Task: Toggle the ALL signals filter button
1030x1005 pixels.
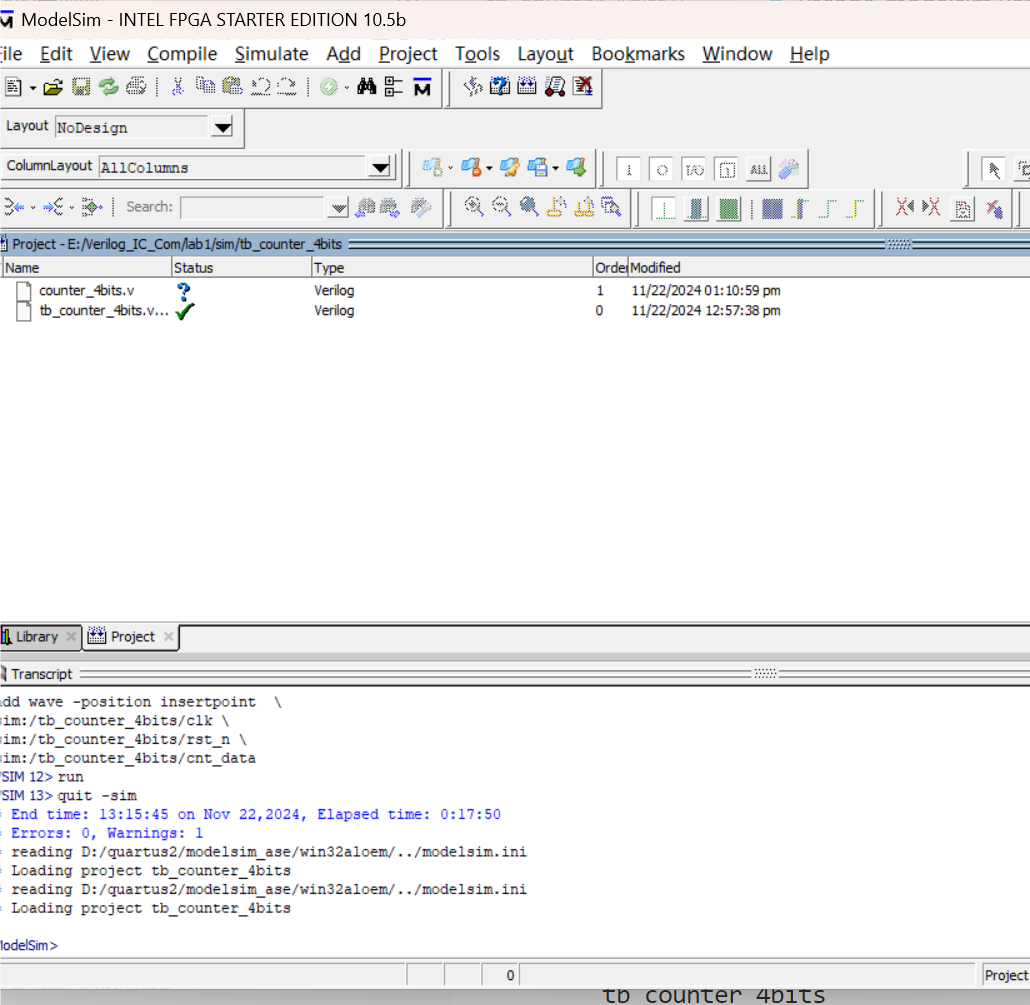Action: pyautogui.click(x=759, y=169)
